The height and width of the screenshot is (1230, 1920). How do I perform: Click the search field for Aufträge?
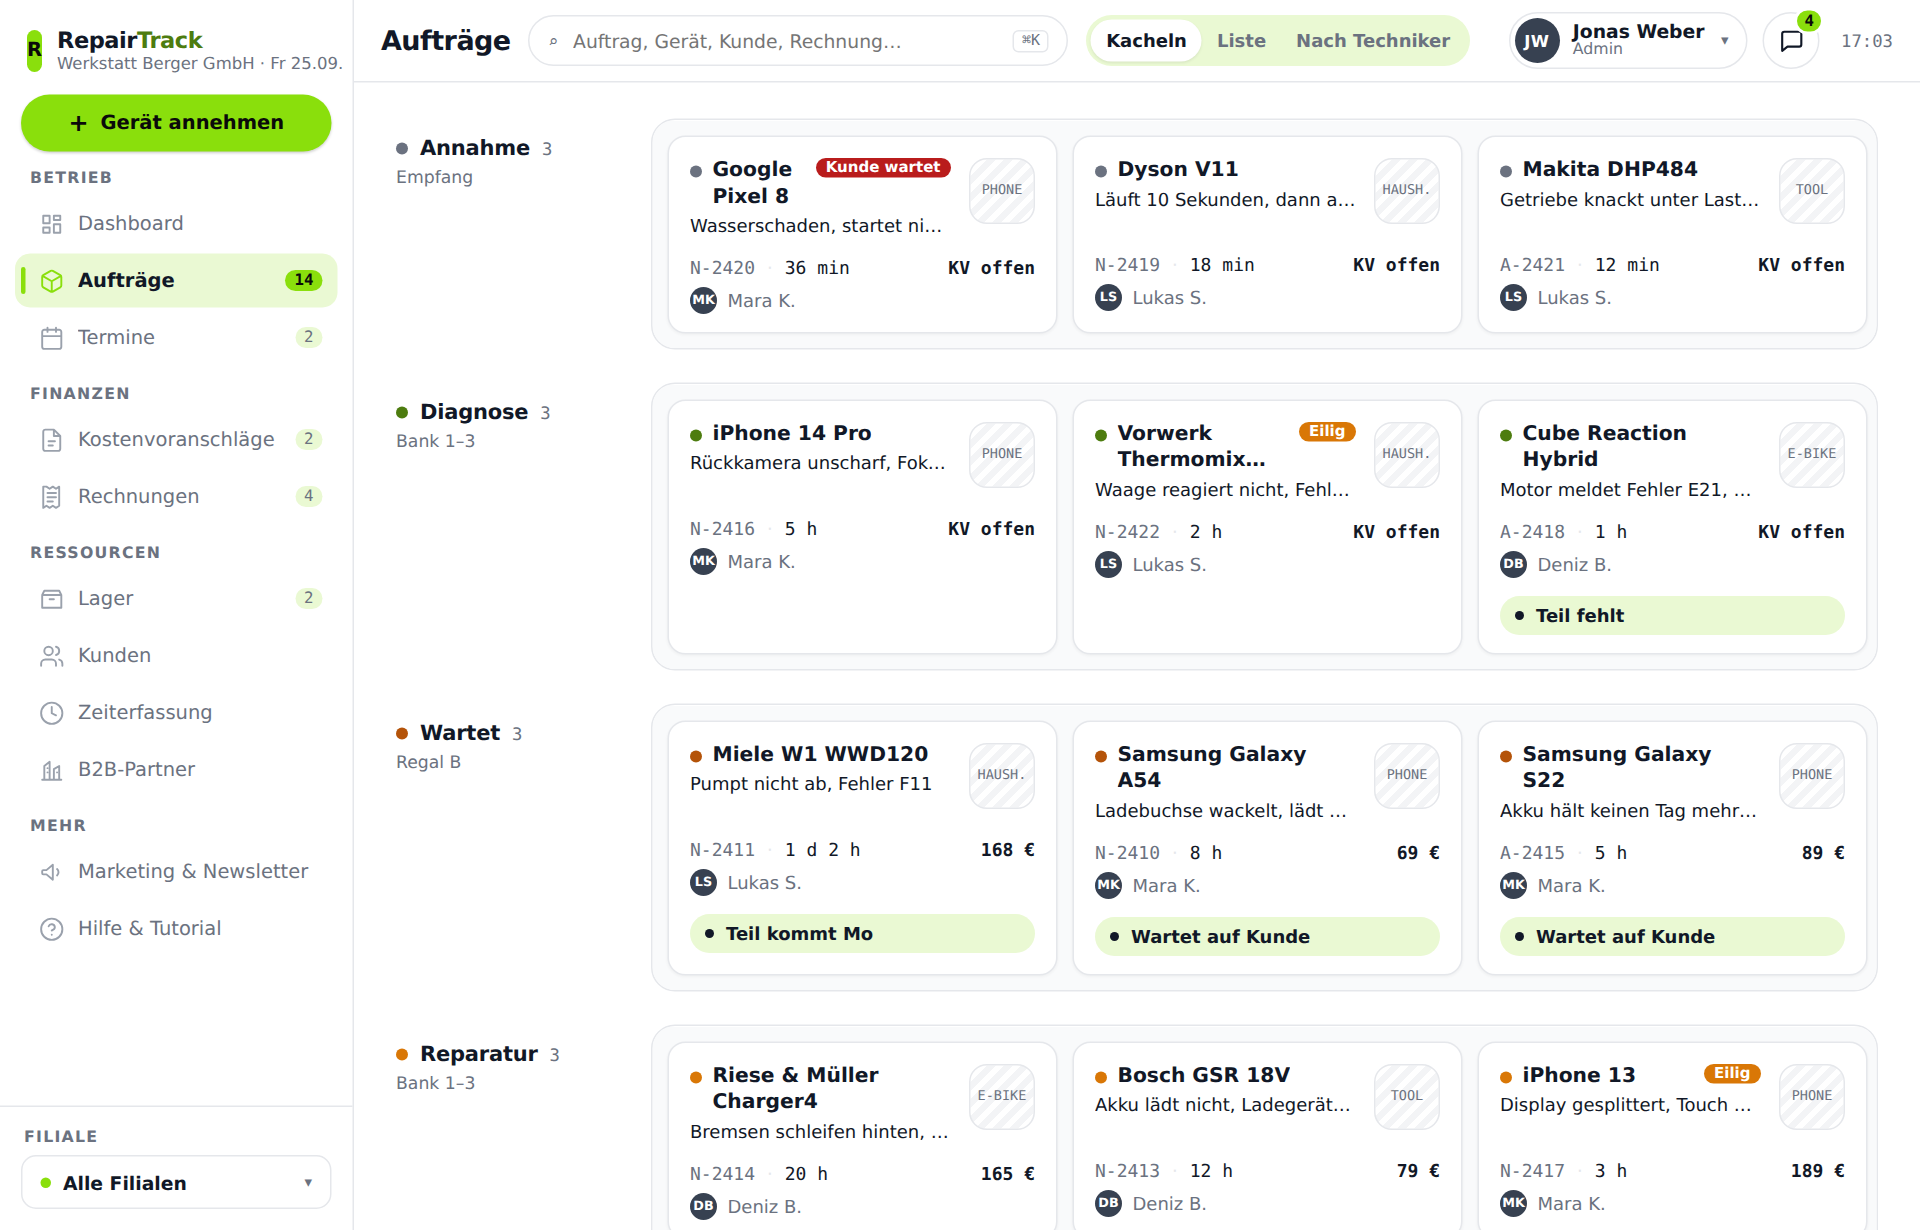point(797,41)
